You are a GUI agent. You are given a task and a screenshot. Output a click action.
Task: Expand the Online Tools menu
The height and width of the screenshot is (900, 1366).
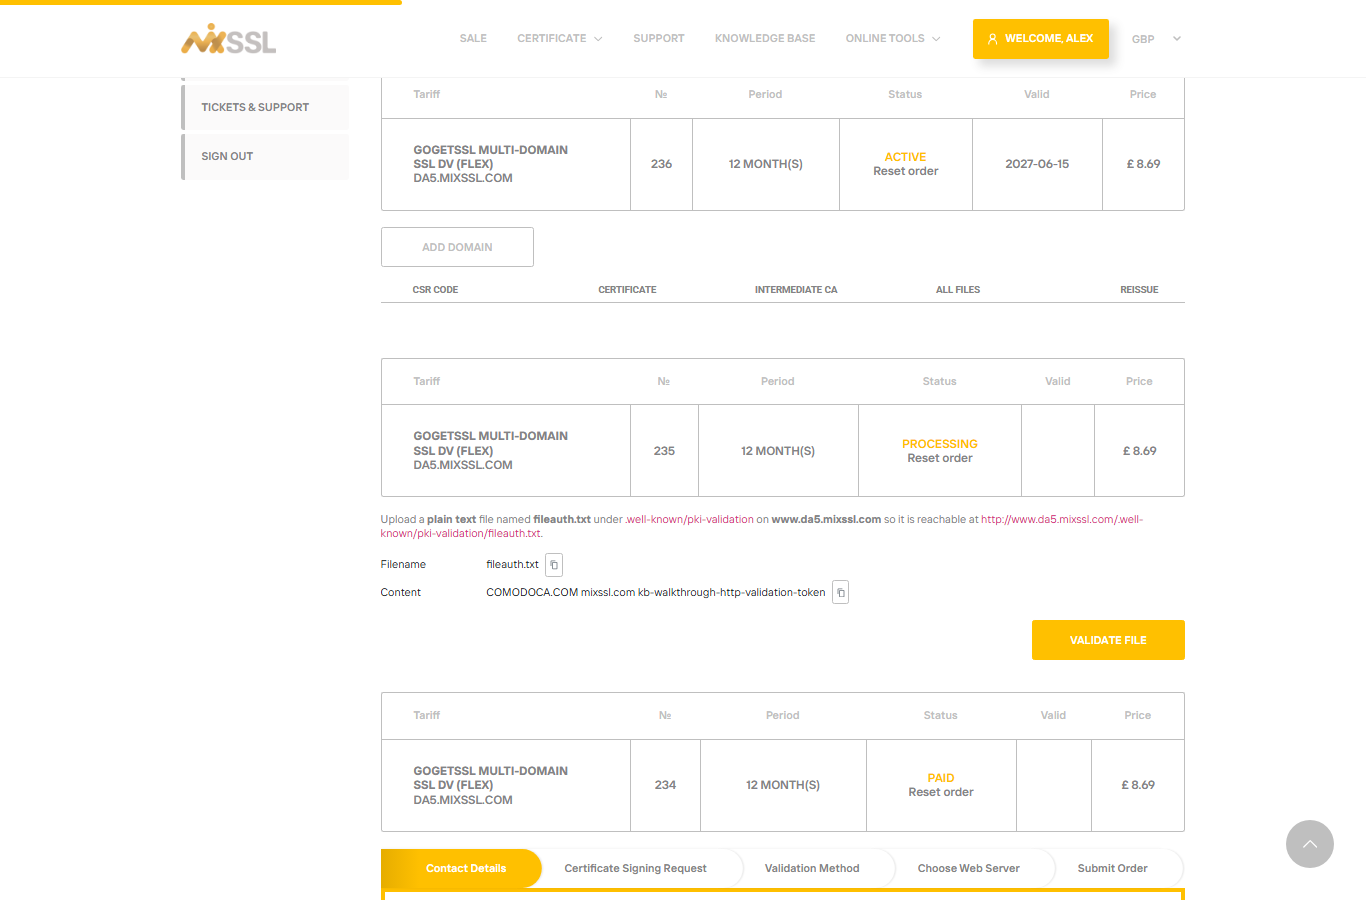click(893, 39)
